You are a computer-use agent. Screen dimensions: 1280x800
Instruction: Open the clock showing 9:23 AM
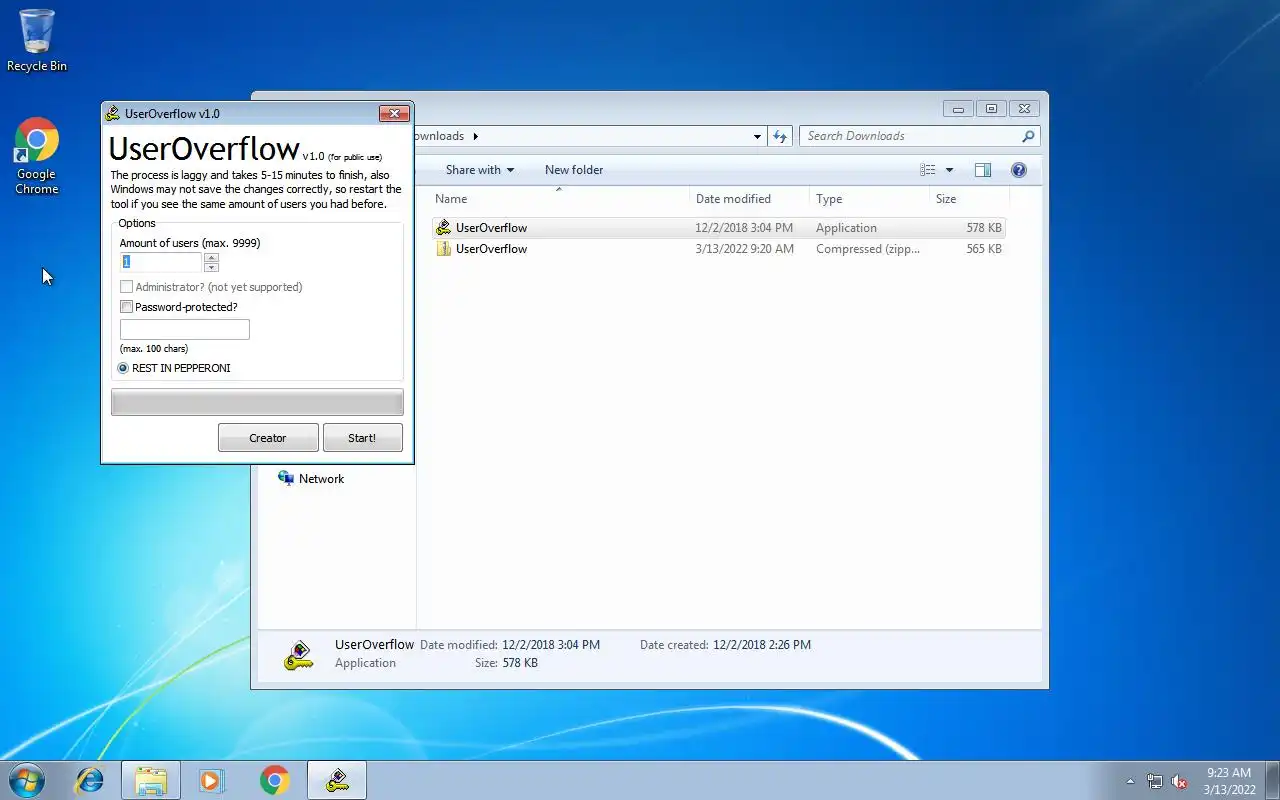(1229, 780)
